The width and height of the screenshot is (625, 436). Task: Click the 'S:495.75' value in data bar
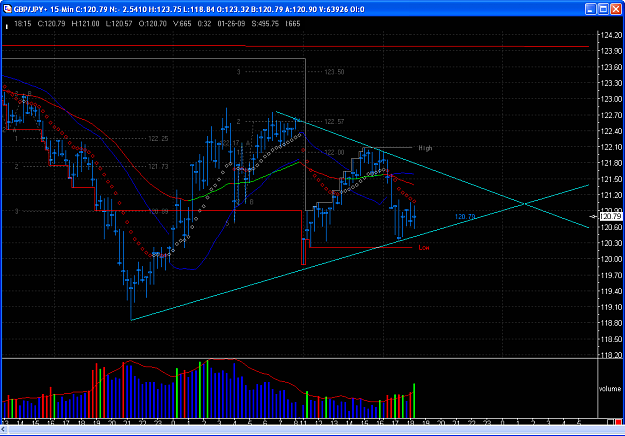(x=265, y=24)
